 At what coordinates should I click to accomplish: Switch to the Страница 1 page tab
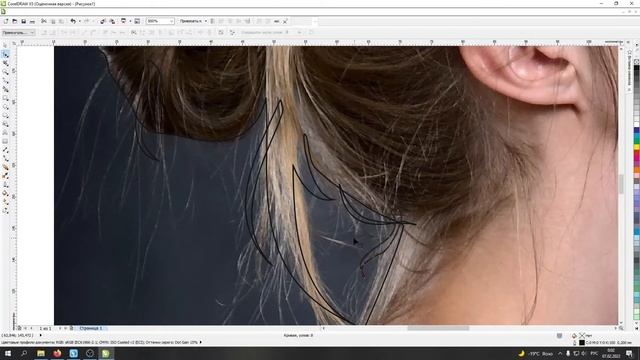click(91, 328)
